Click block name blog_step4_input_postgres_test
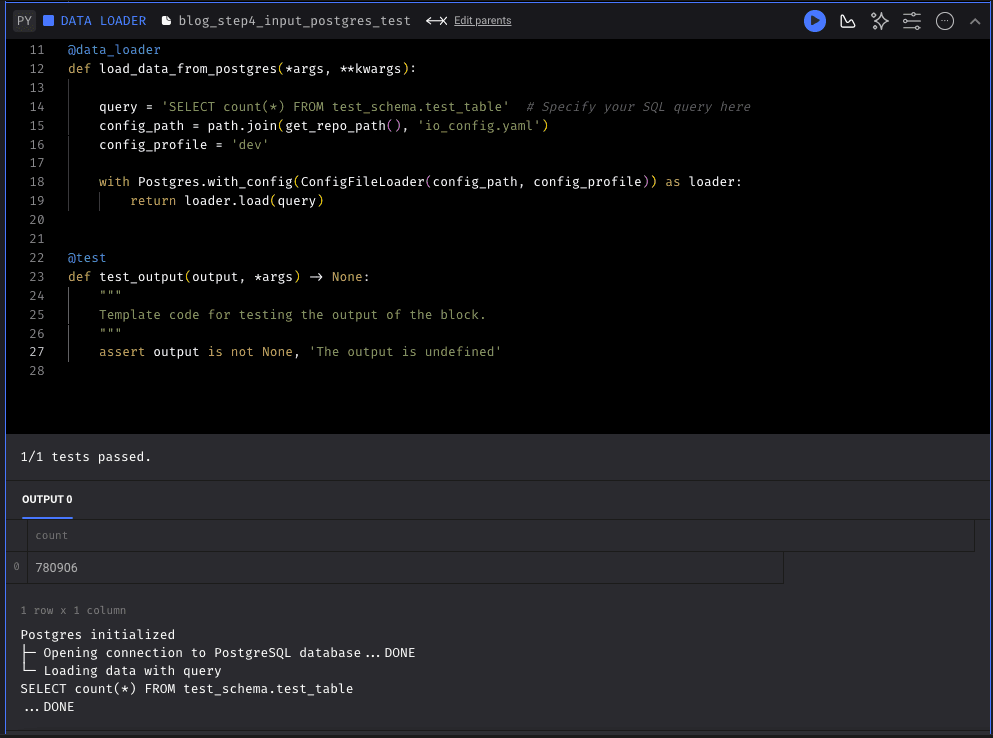Screen dimensions: 993x738 294,21
